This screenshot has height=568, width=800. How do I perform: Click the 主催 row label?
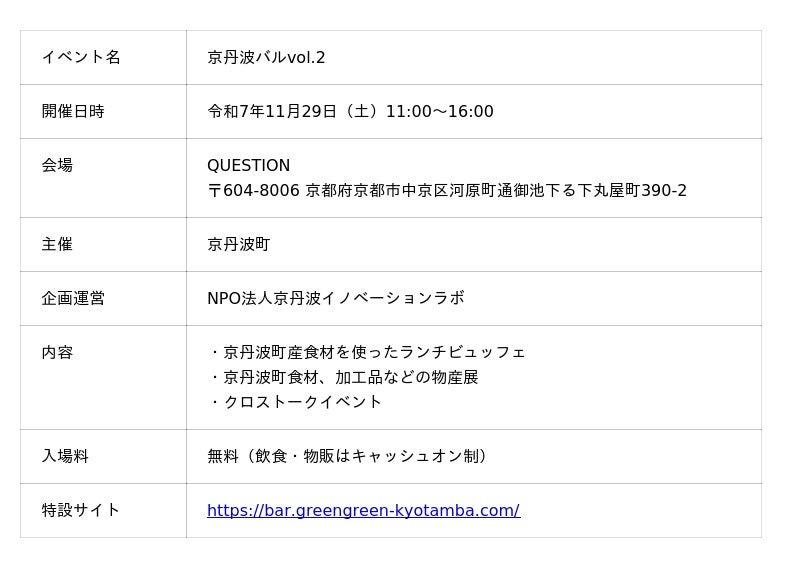click(x=57, y=244)
